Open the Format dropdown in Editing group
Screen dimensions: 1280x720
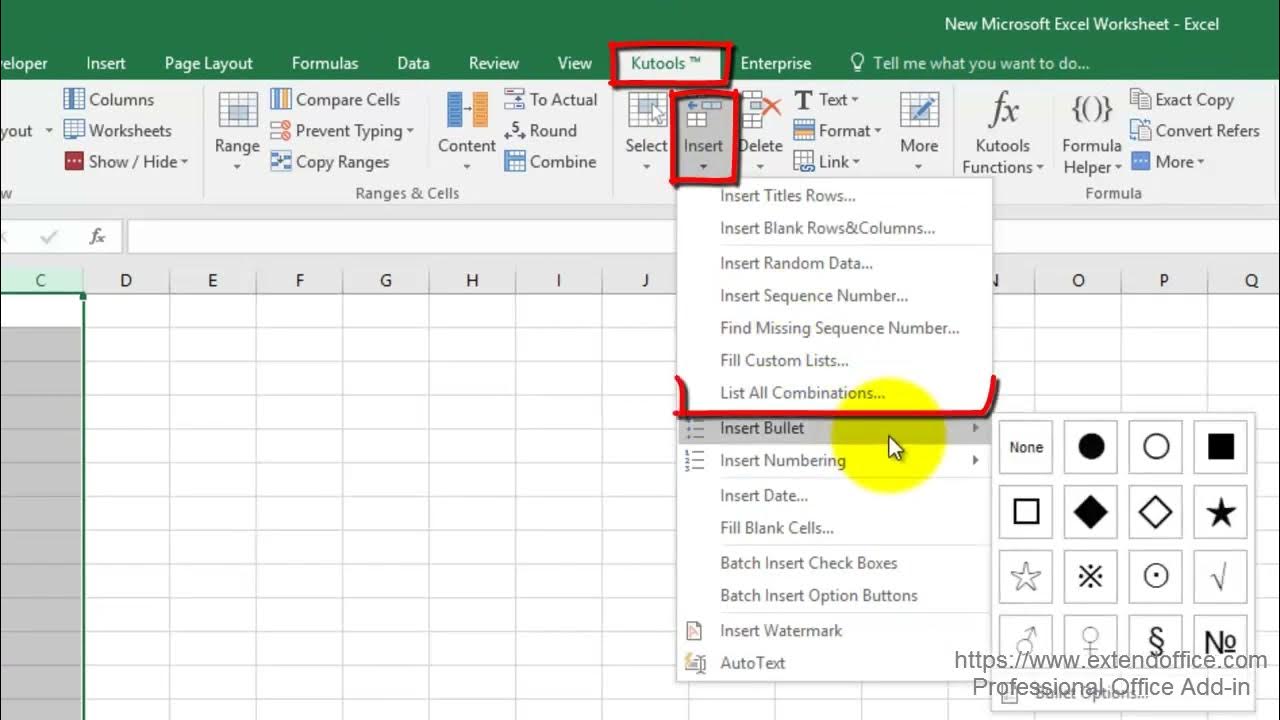837,130
